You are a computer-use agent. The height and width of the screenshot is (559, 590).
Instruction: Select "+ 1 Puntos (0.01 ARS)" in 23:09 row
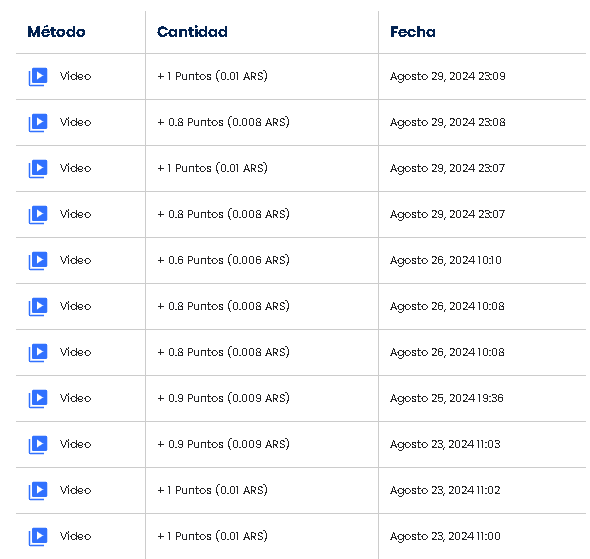tap(213, 76)
